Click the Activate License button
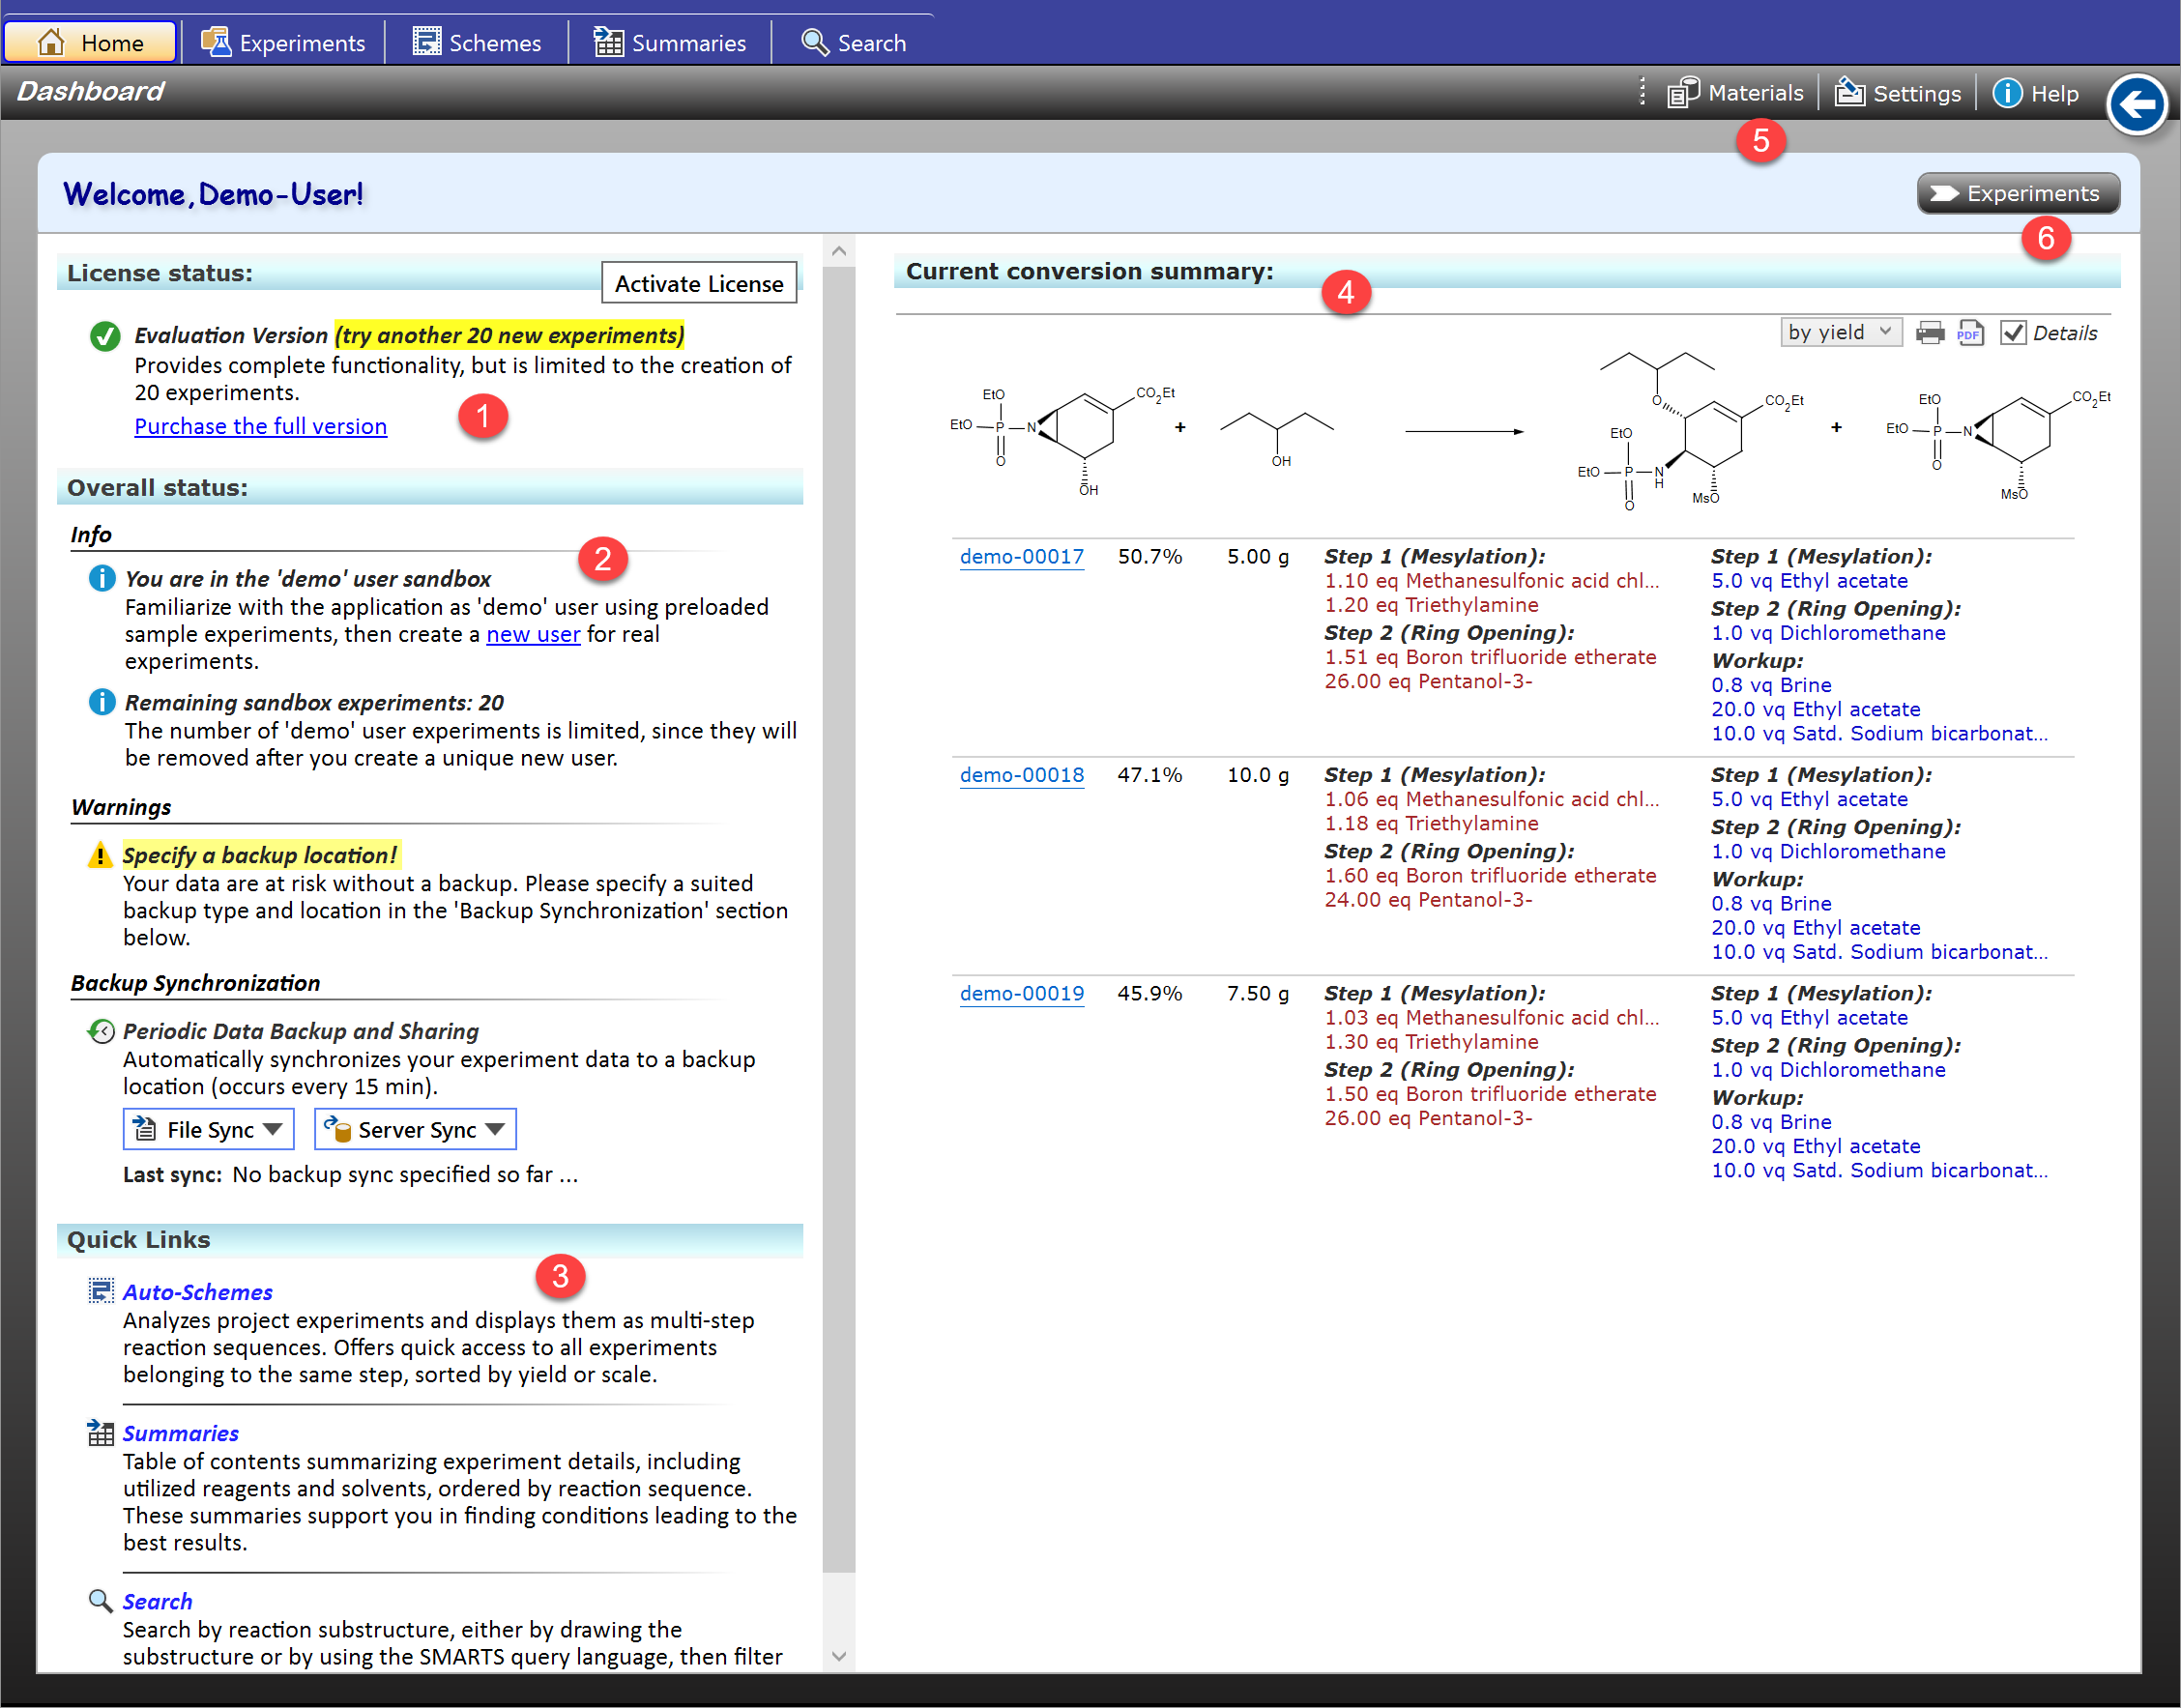Viewport: 2181px width, 1708px height. [698, 283]
